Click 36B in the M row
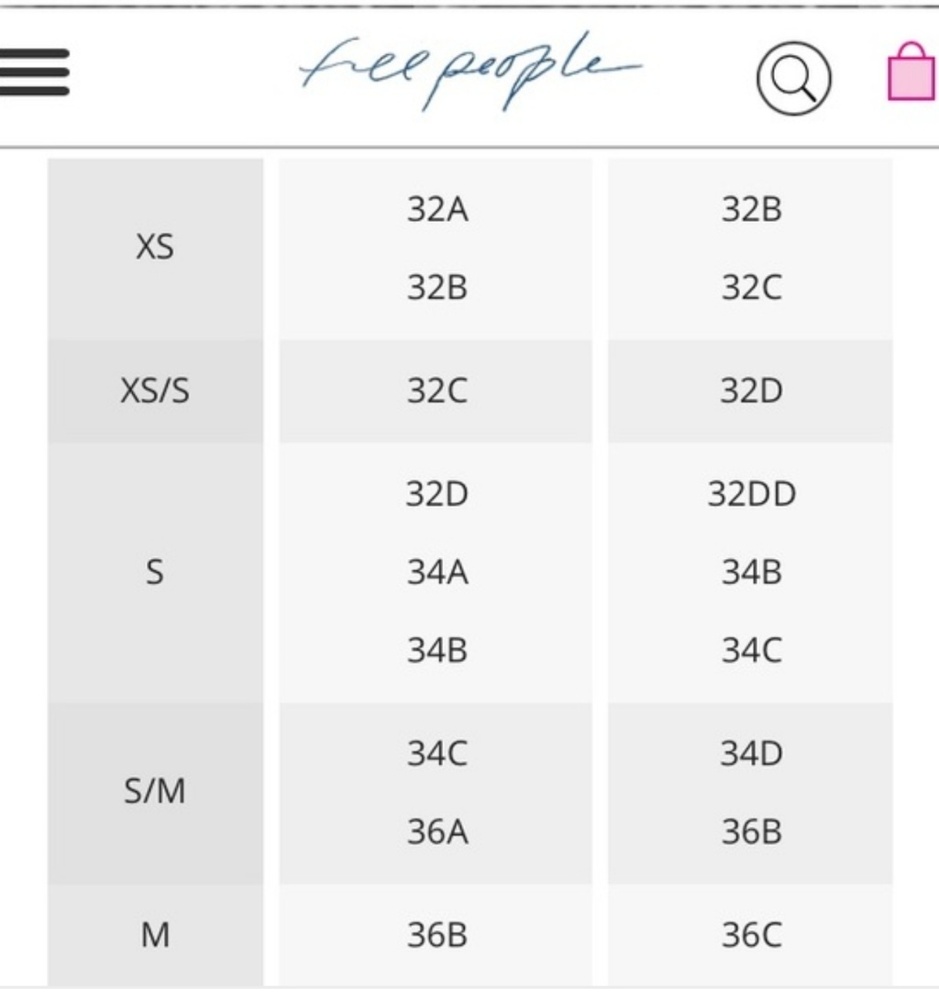Viewport: 939px width, 1000px height. point(437,936)
